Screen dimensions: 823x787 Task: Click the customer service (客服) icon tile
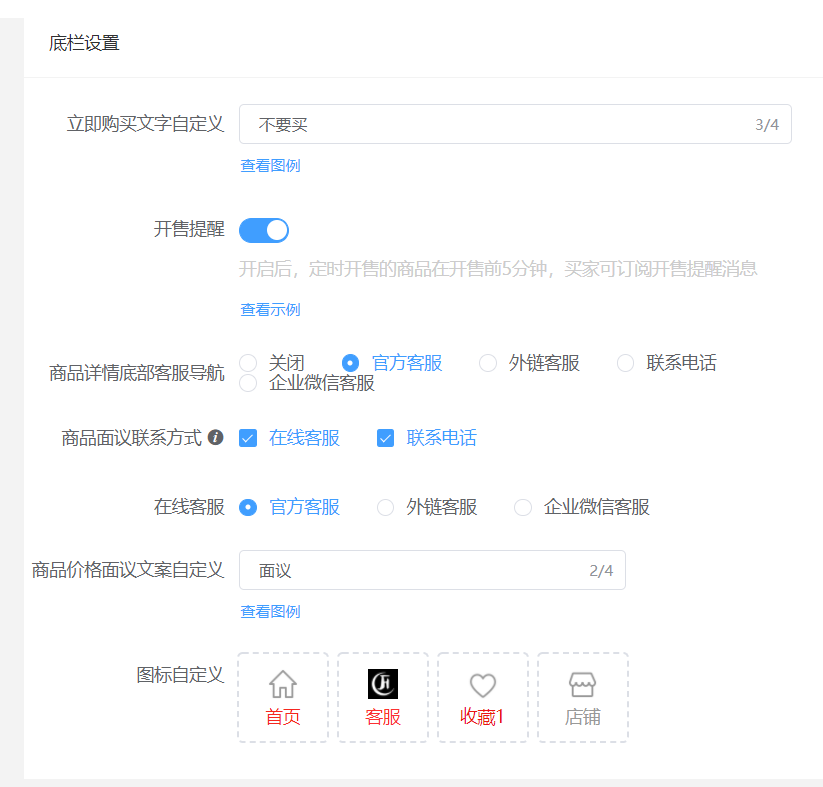pos(383,697)
